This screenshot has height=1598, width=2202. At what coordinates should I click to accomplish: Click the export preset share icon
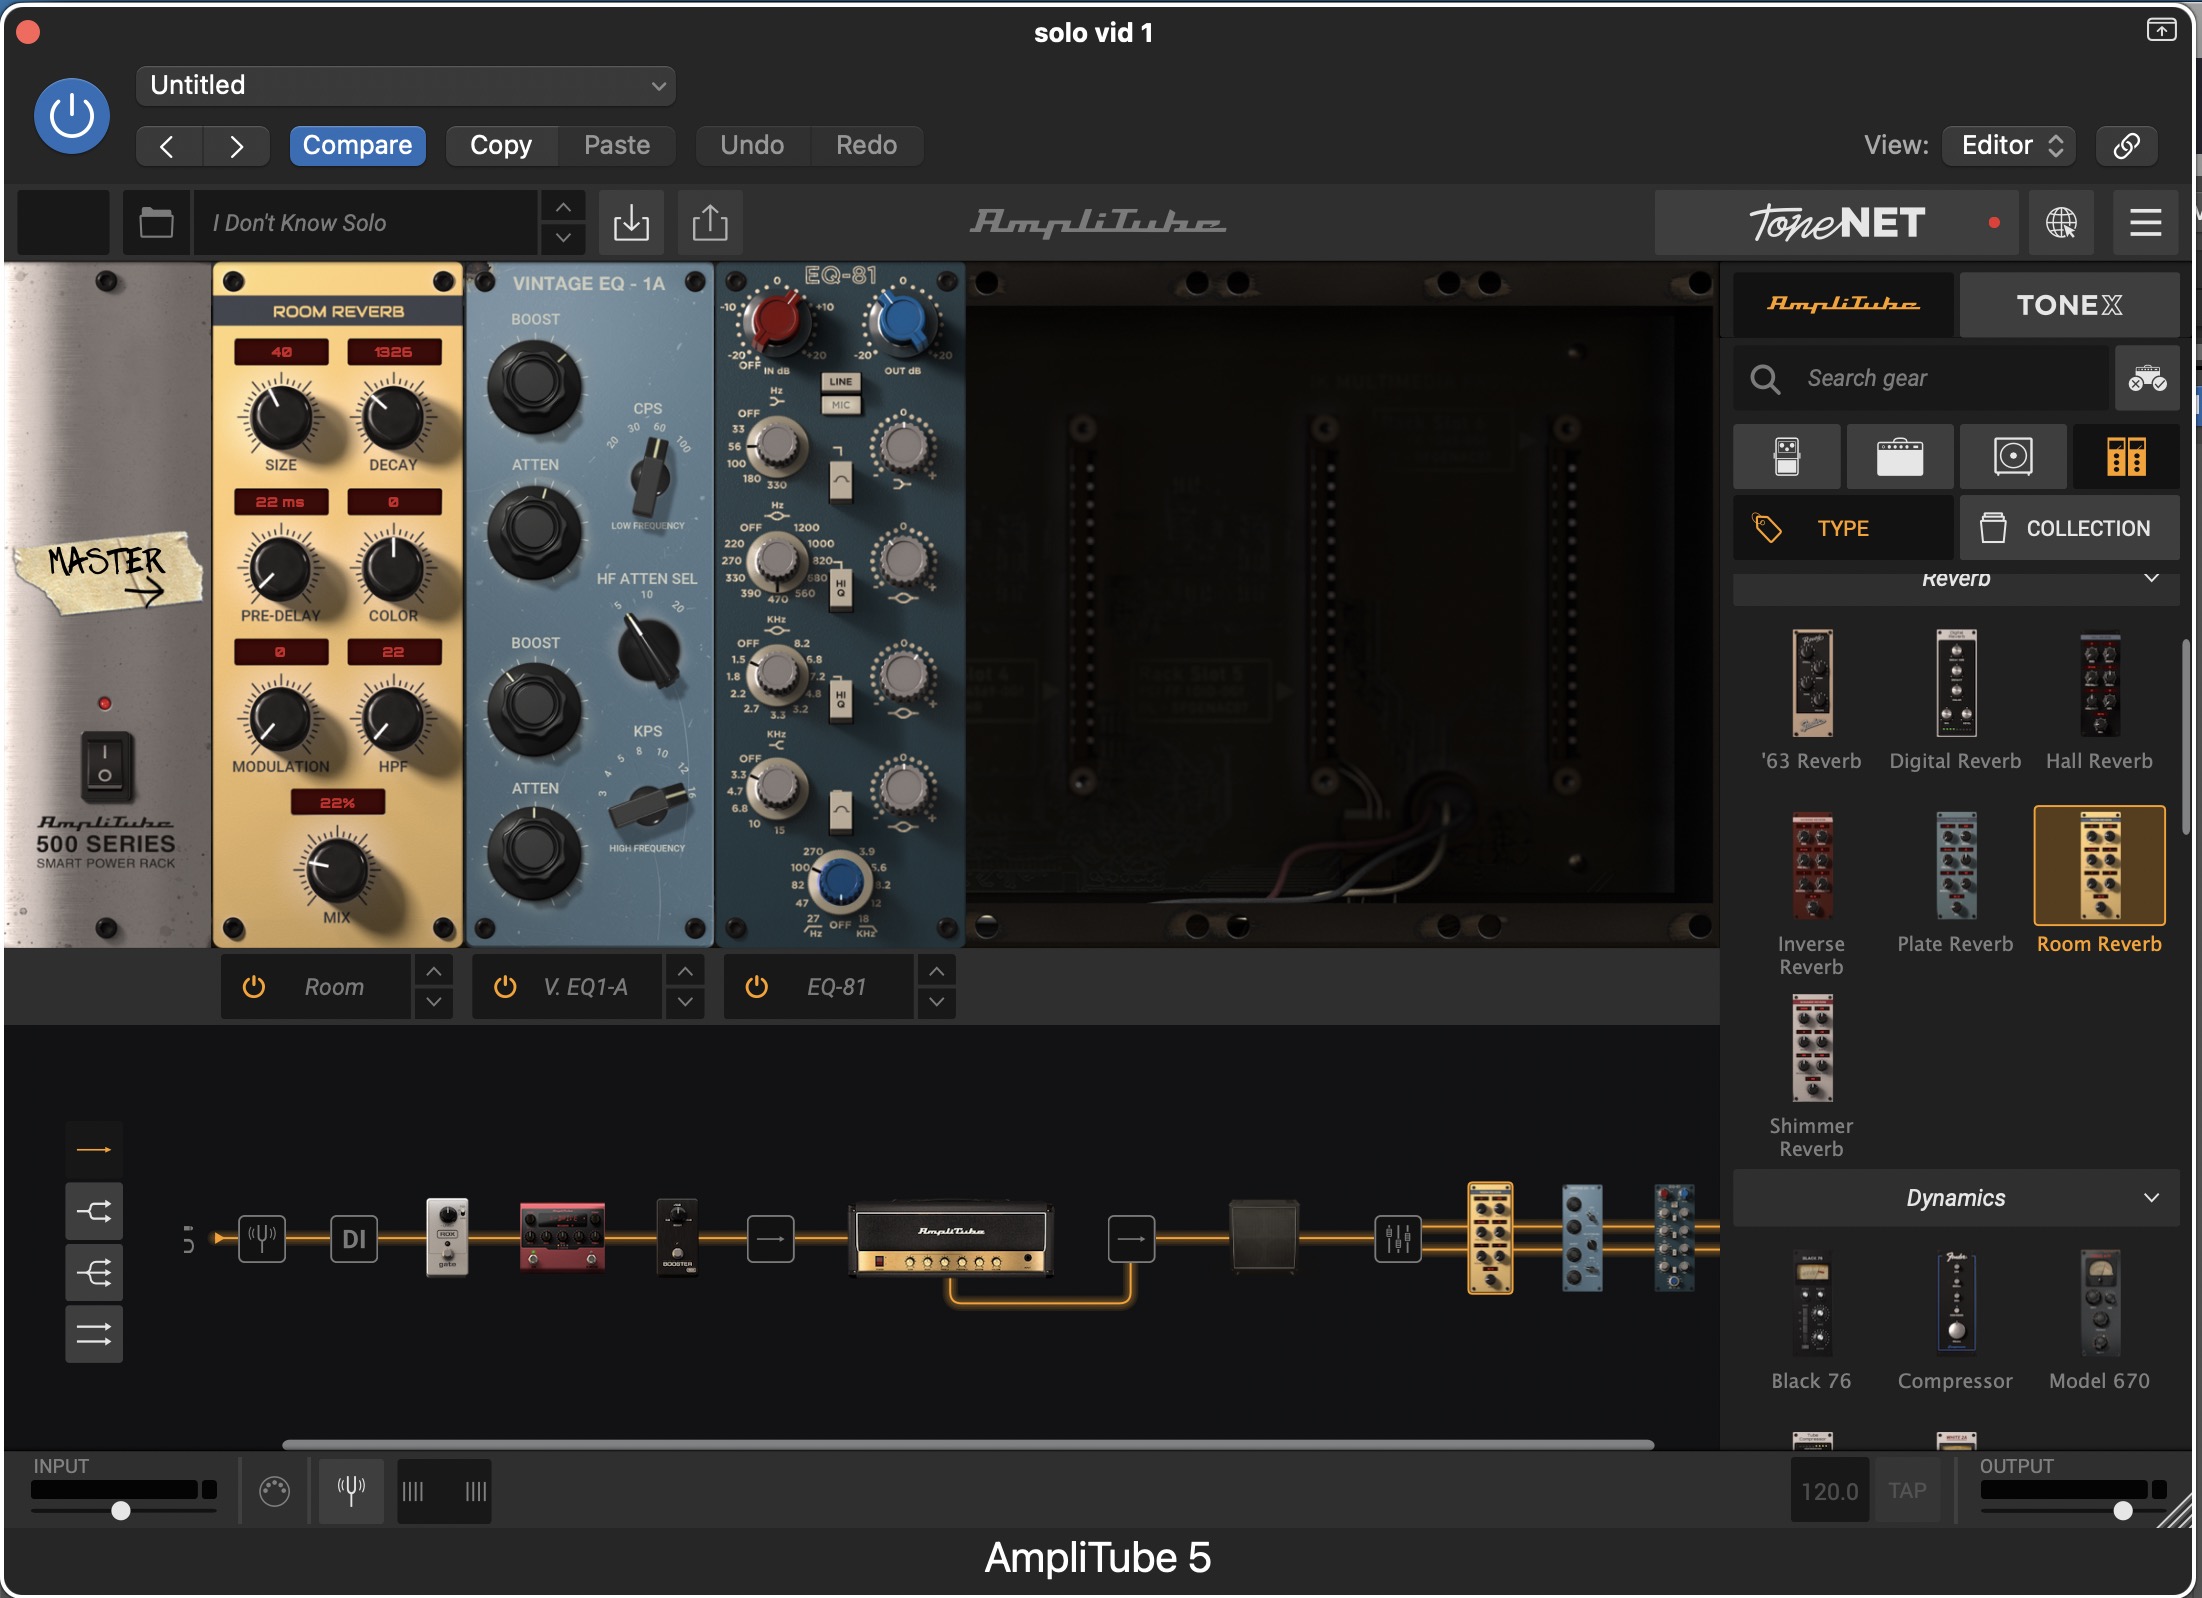pos(710,222)
